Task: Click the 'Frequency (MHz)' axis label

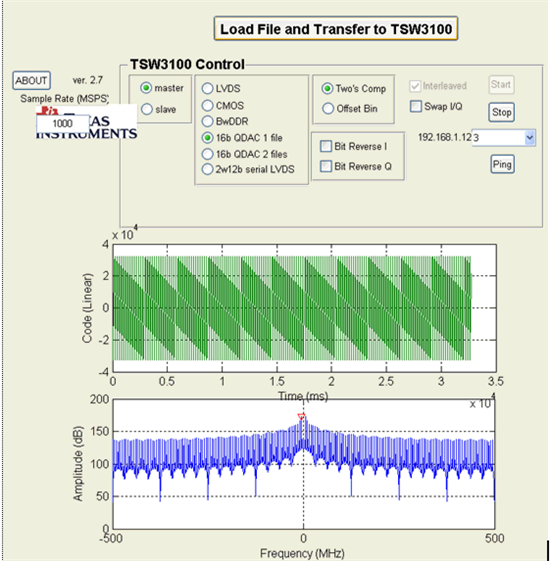Action: click(302, 553)
